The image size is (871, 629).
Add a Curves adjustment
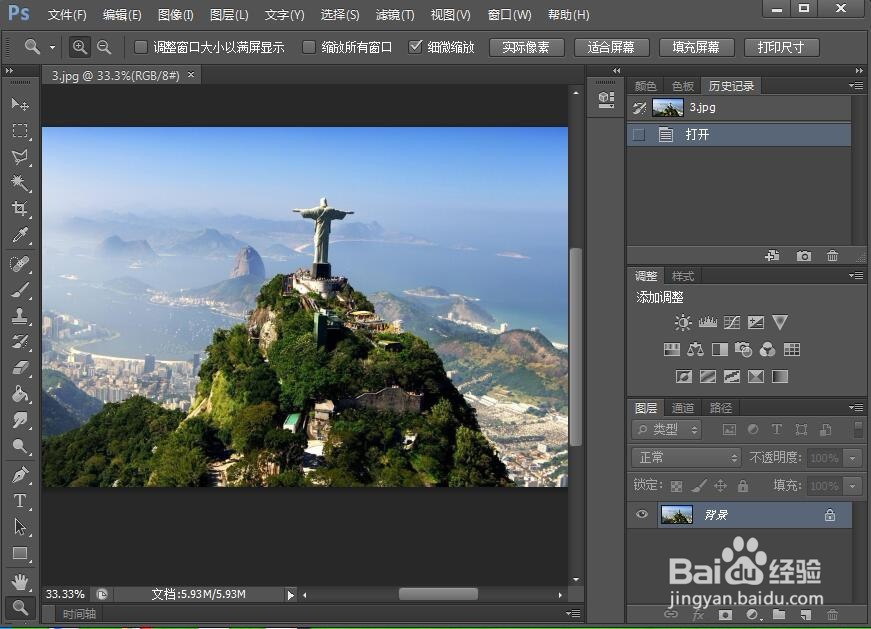click(x=732, y=322)
